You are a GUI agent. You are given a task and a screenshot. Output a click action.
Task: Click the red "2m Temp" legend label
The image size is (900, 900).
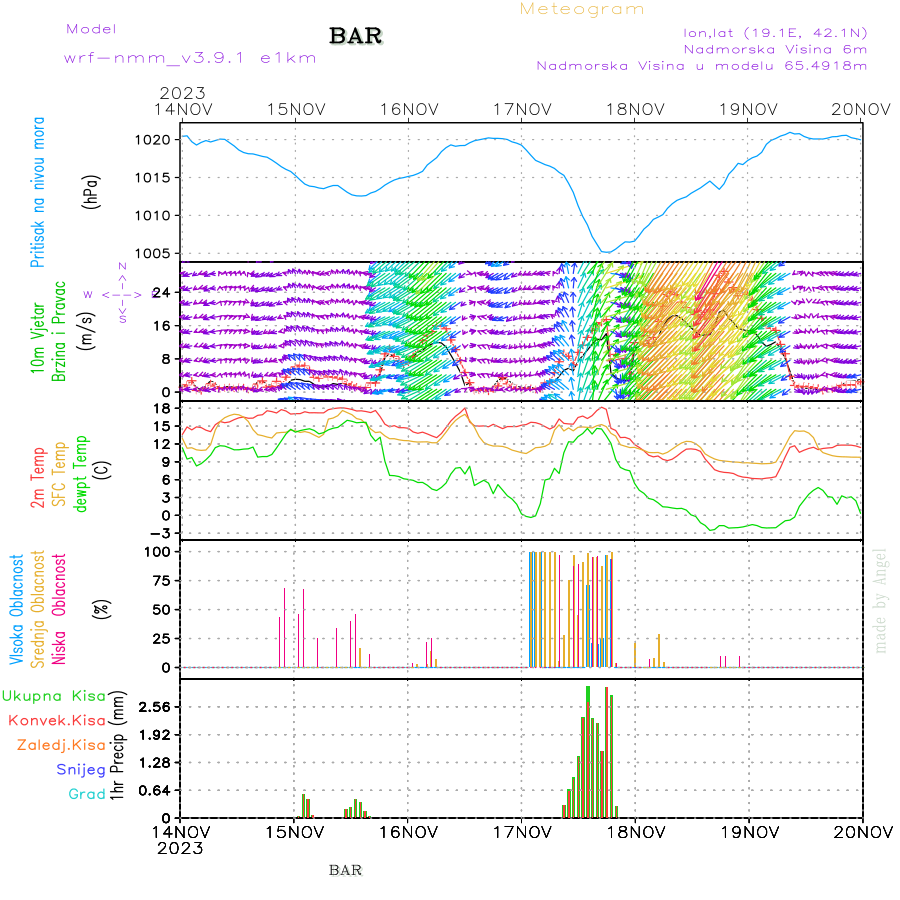coord(37,478)
